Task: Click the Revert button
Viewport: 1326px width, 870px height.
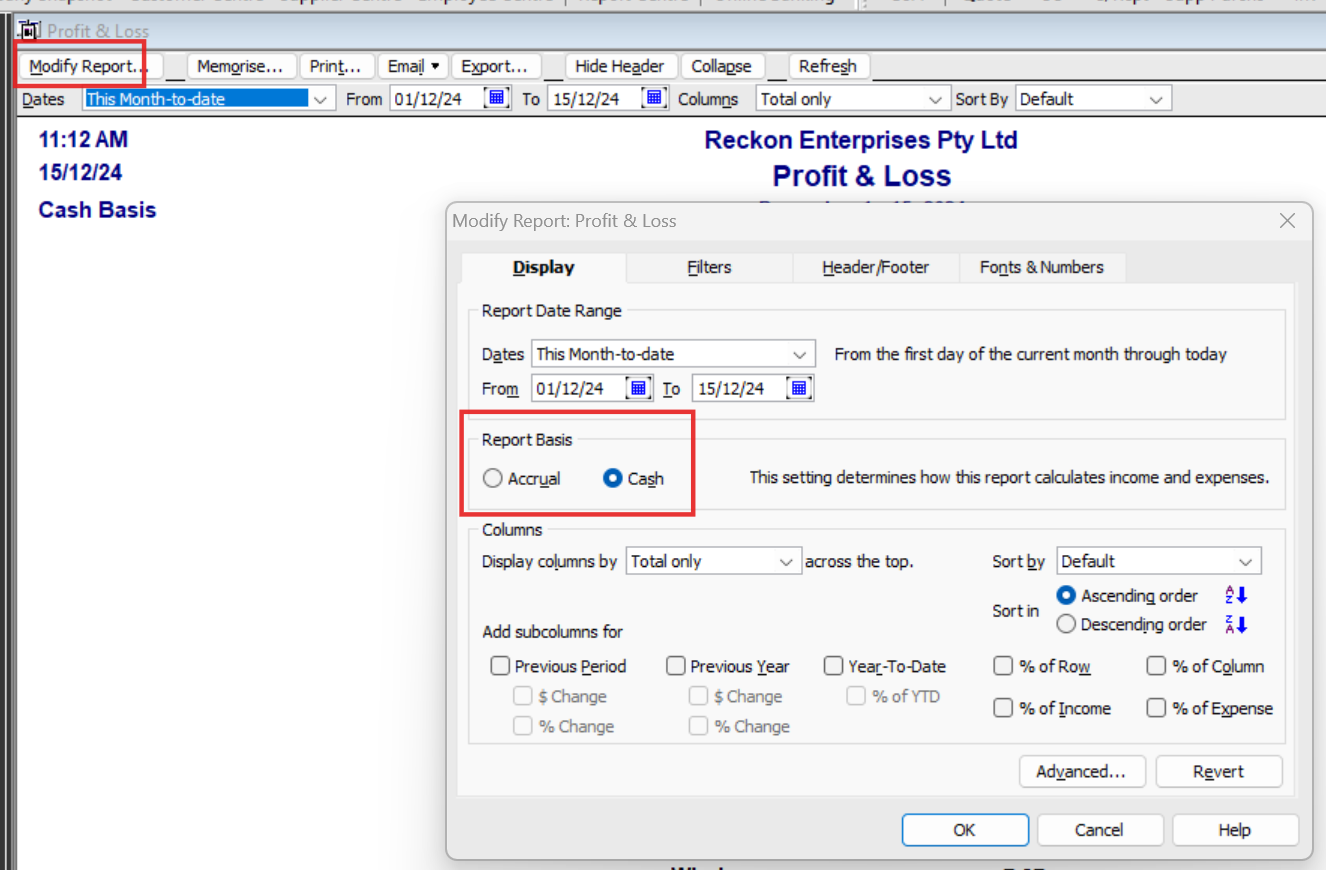Action: click(1218, 772)
